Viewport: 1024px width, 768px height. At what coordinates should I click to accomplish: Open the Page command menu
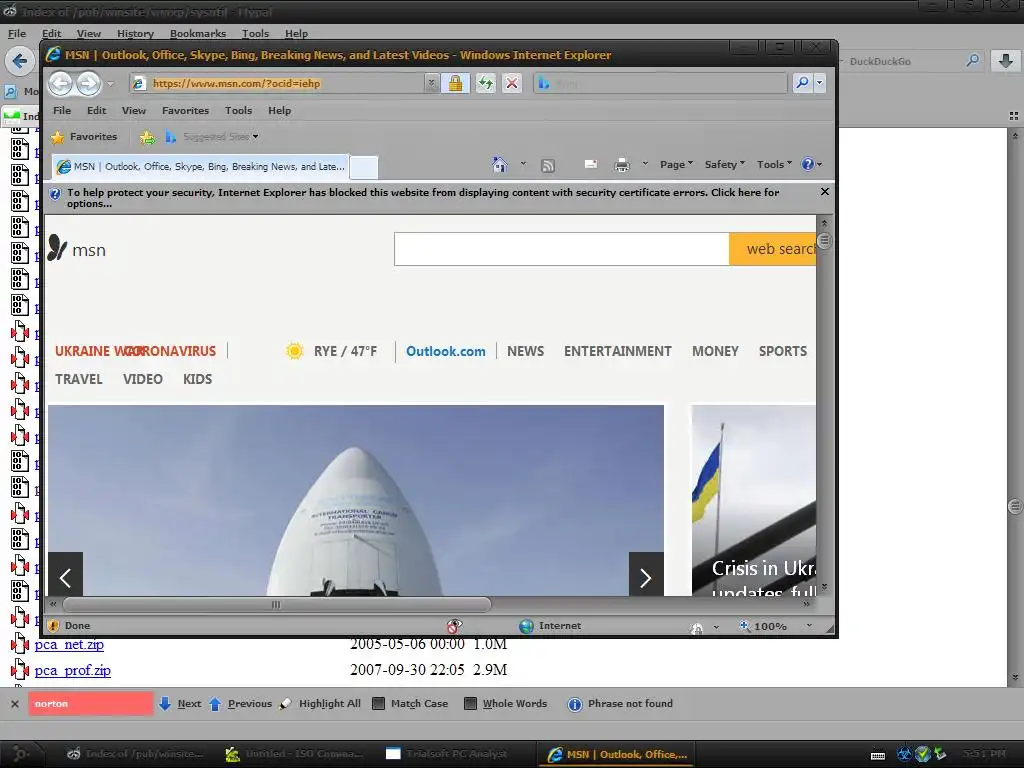coord(677,165)
